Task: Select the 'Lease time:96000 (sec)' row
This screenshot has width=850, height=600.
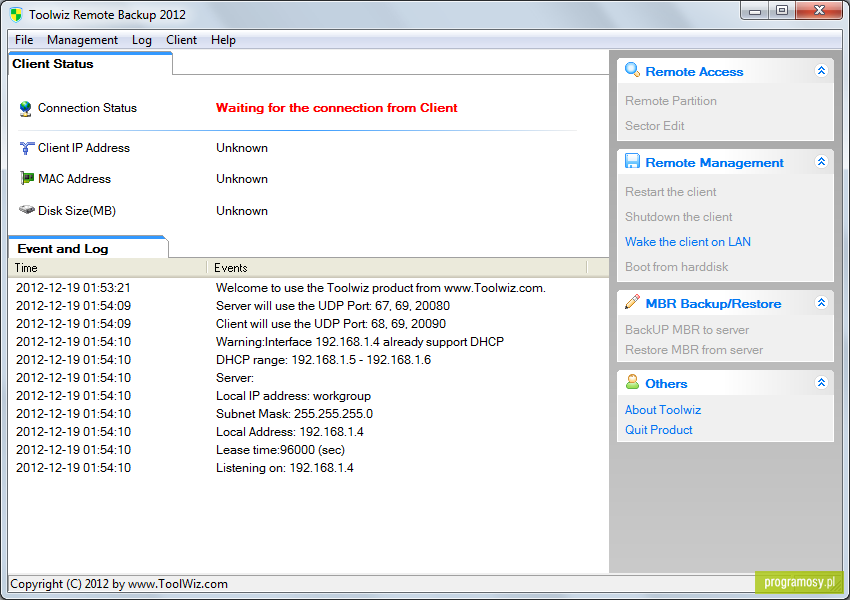Action: pos(308,449)
